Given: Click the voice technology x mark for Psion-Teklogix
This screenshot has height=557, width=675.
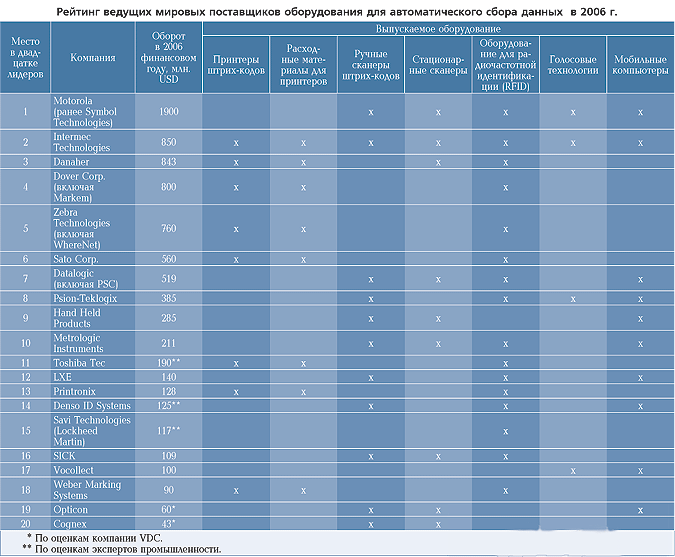Looking at the screenshot, I should (x=573, y=299).
